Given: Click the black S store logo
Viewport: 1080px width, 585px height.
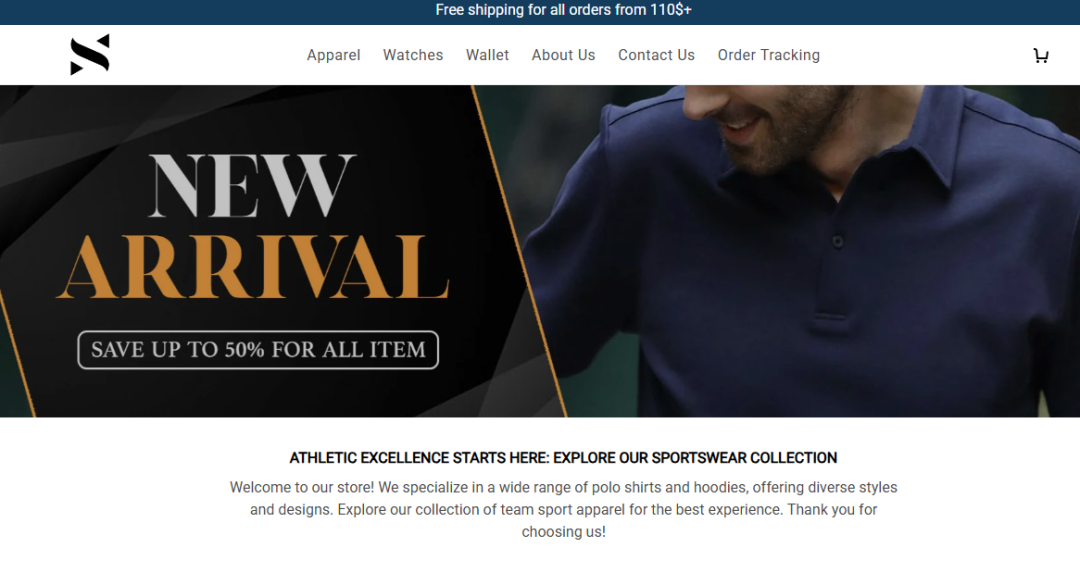Looking at the screenshot, I should pos(90,54).
